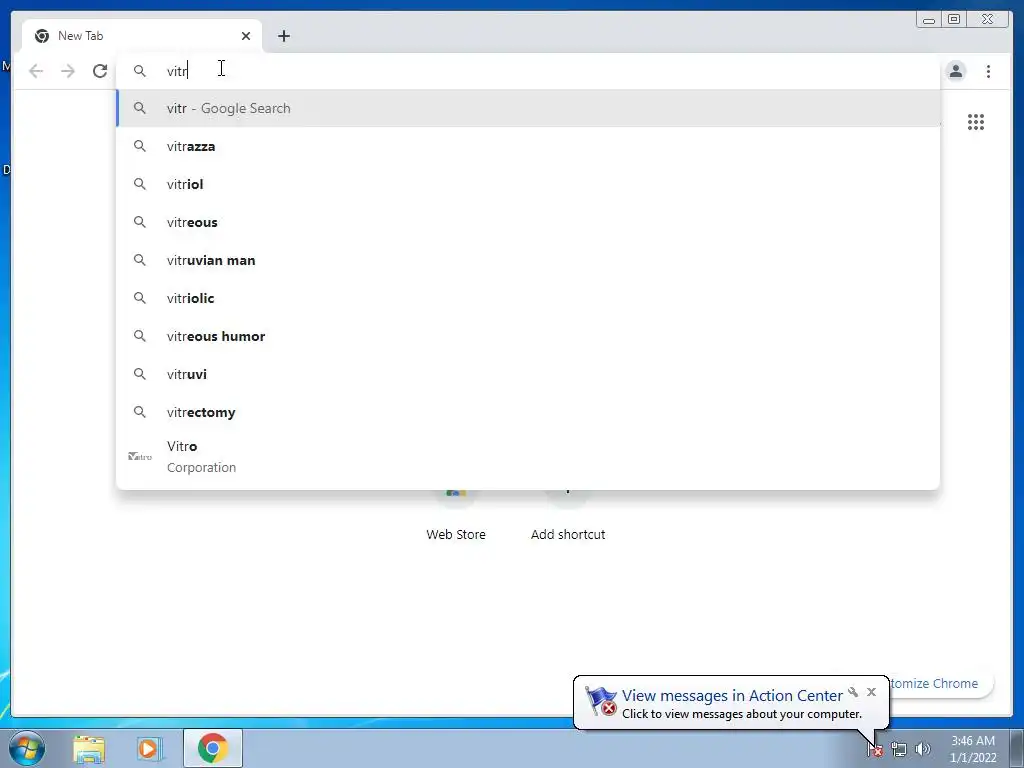Viewport: 1024px width, 768px height.
Task: Choose the vitriolic suggestion
Action: (x=528, y=298)
